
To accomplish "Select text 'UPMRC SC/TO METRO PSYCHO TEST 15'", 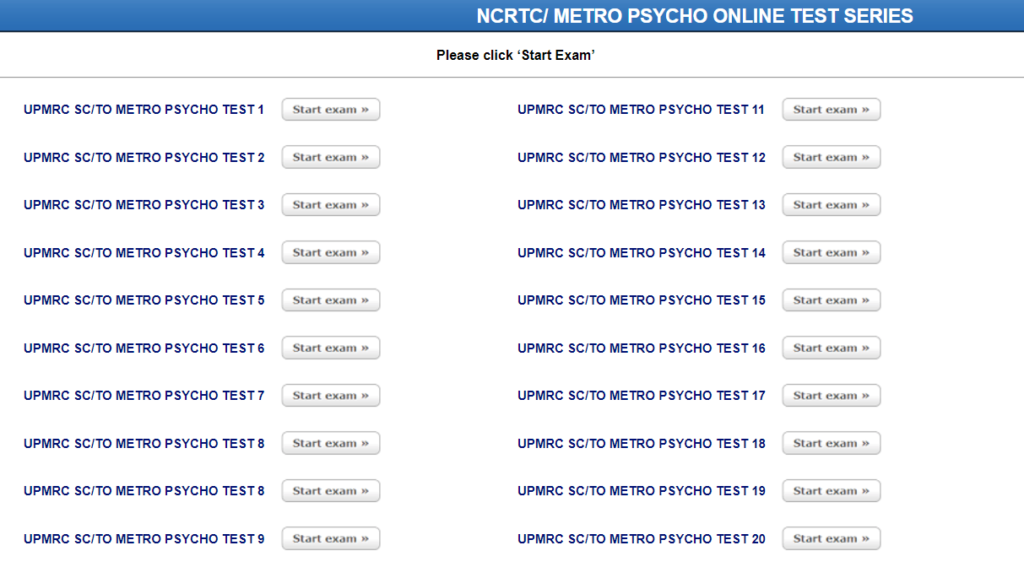I will 641,300.
